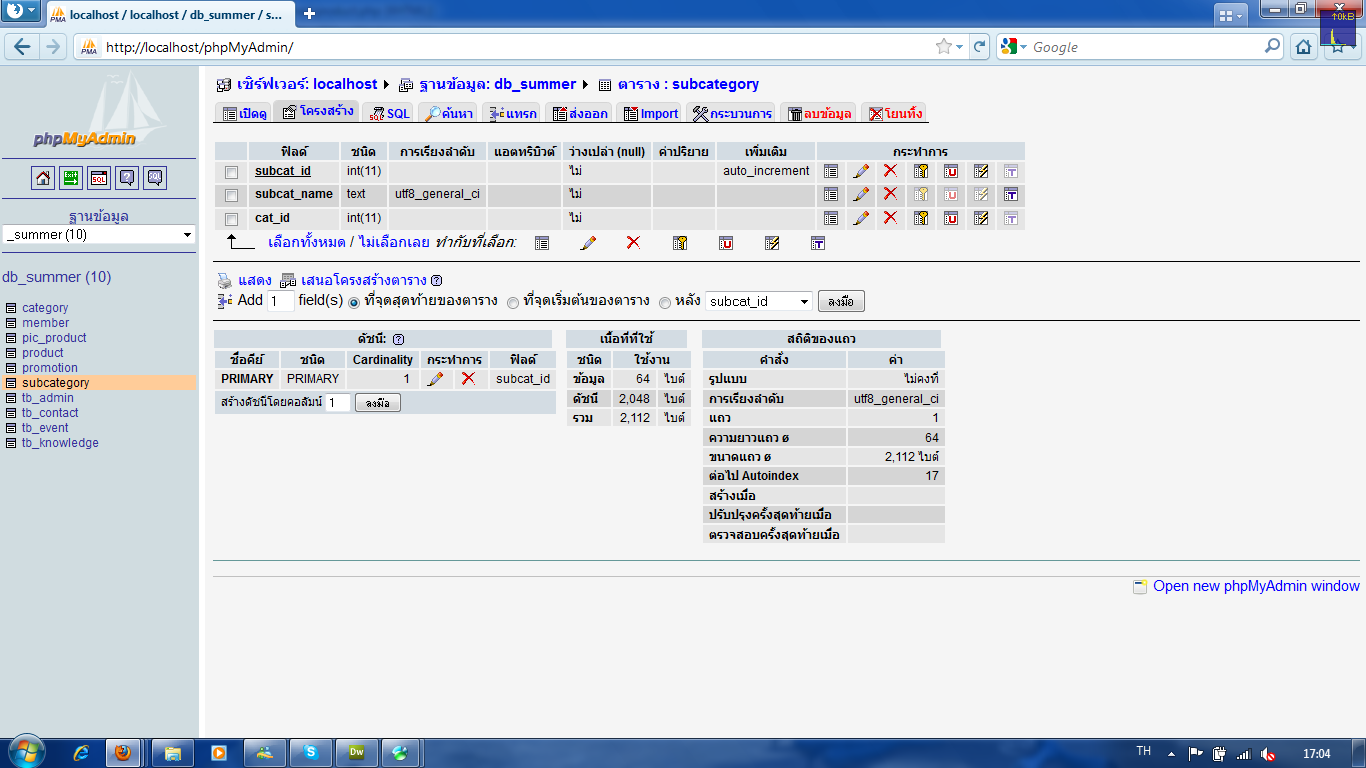1366x768 pixels.
Task: Click the index columns count input
Action: pyautogui.click(x=338, y=402)
